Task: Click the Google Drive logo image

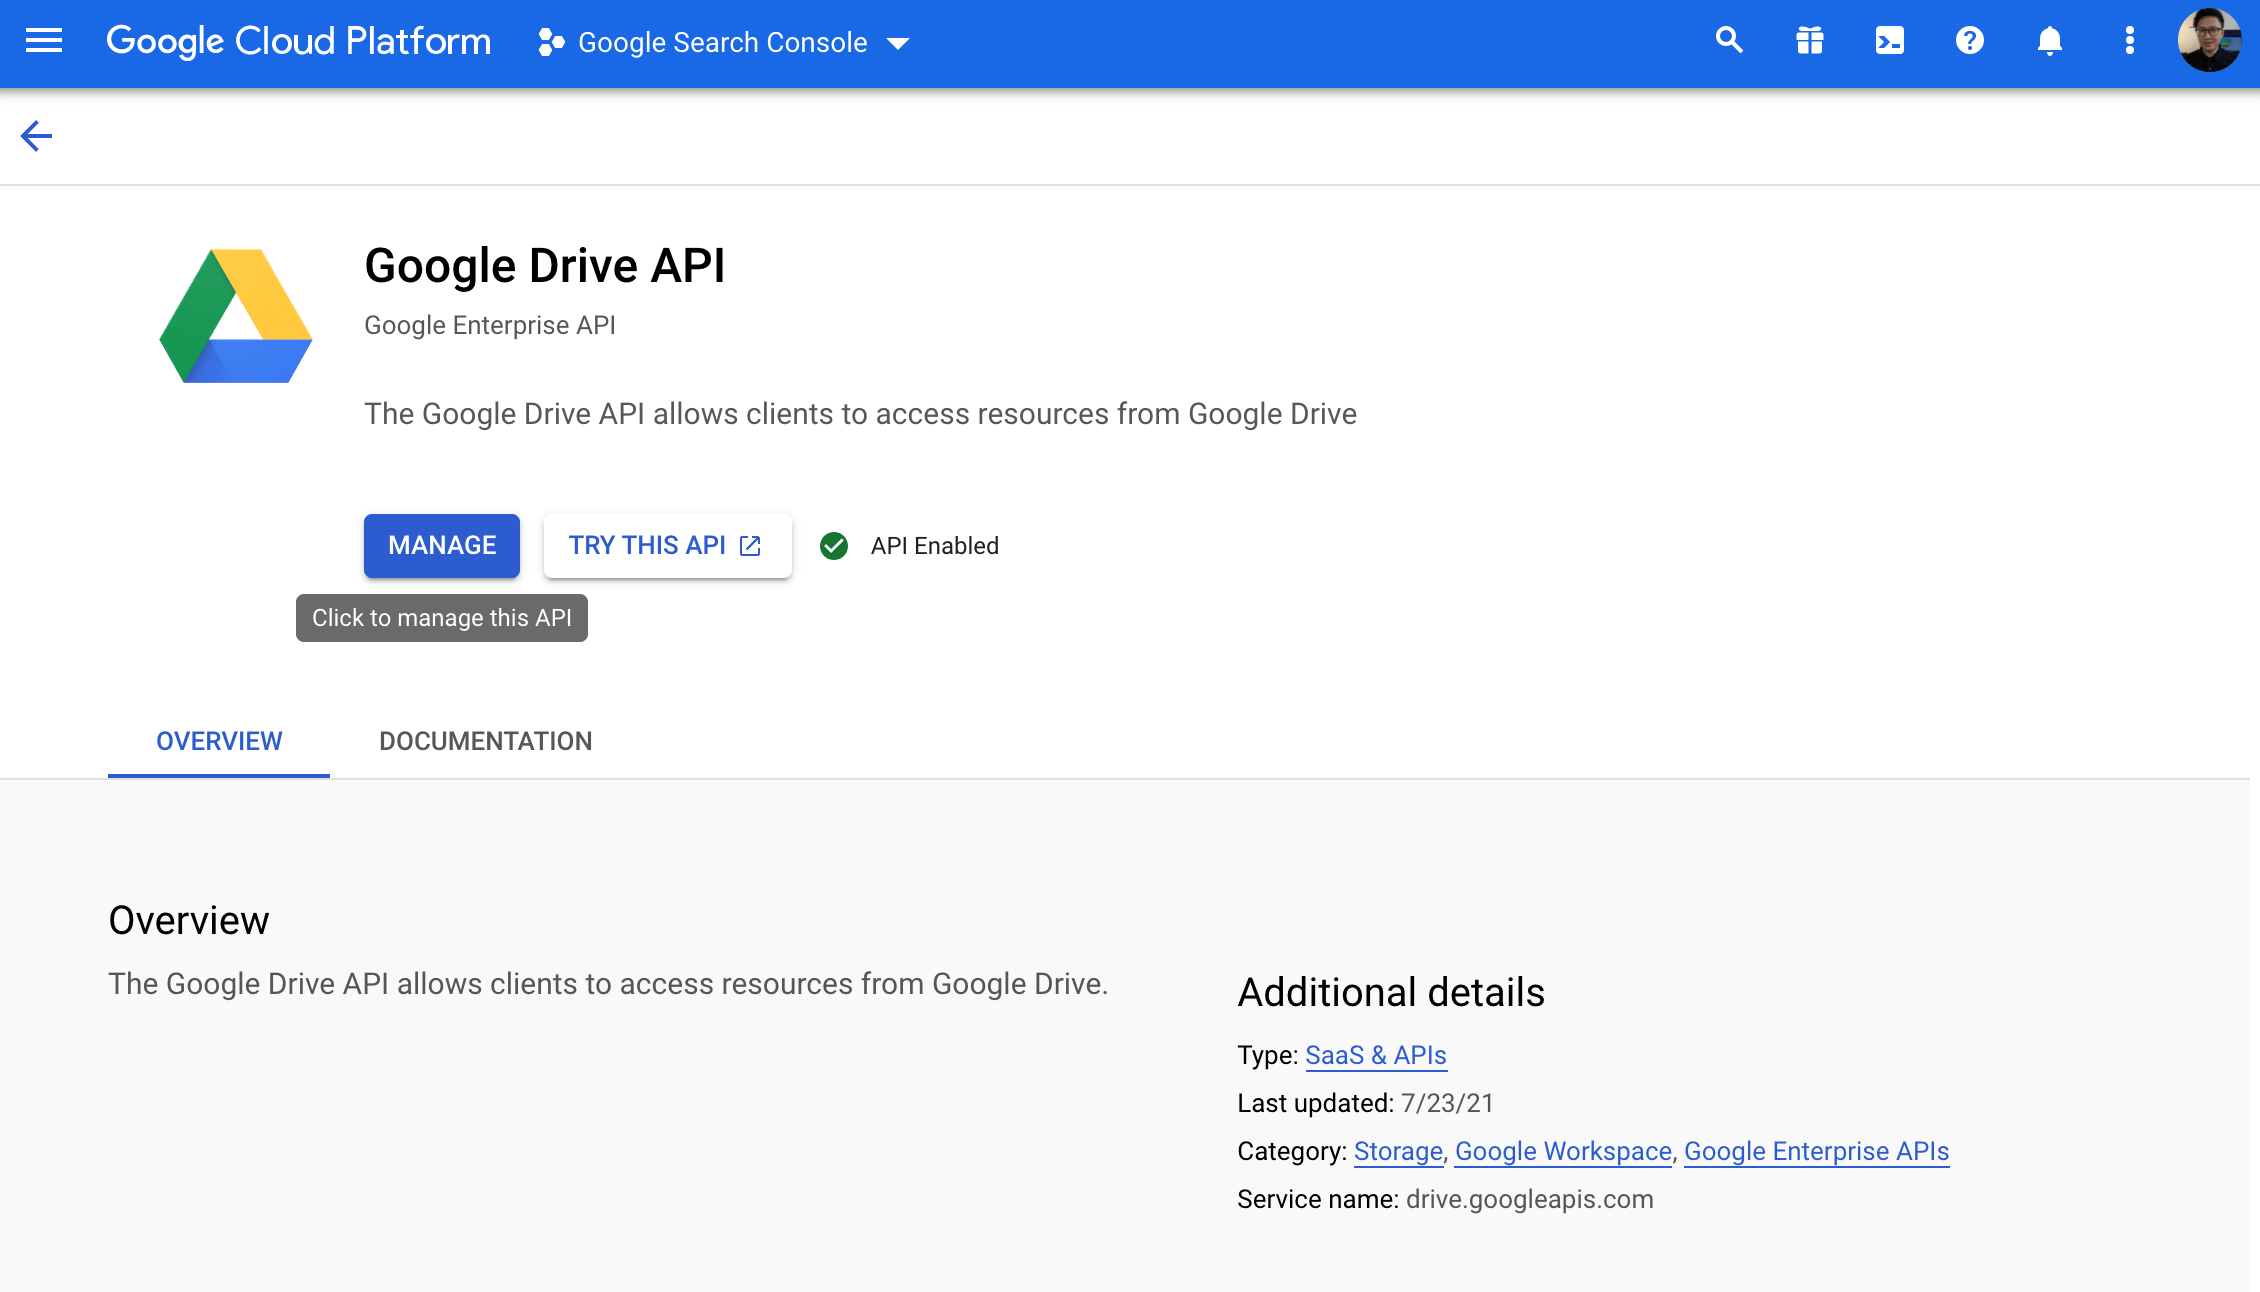Action: pos(236,316)
